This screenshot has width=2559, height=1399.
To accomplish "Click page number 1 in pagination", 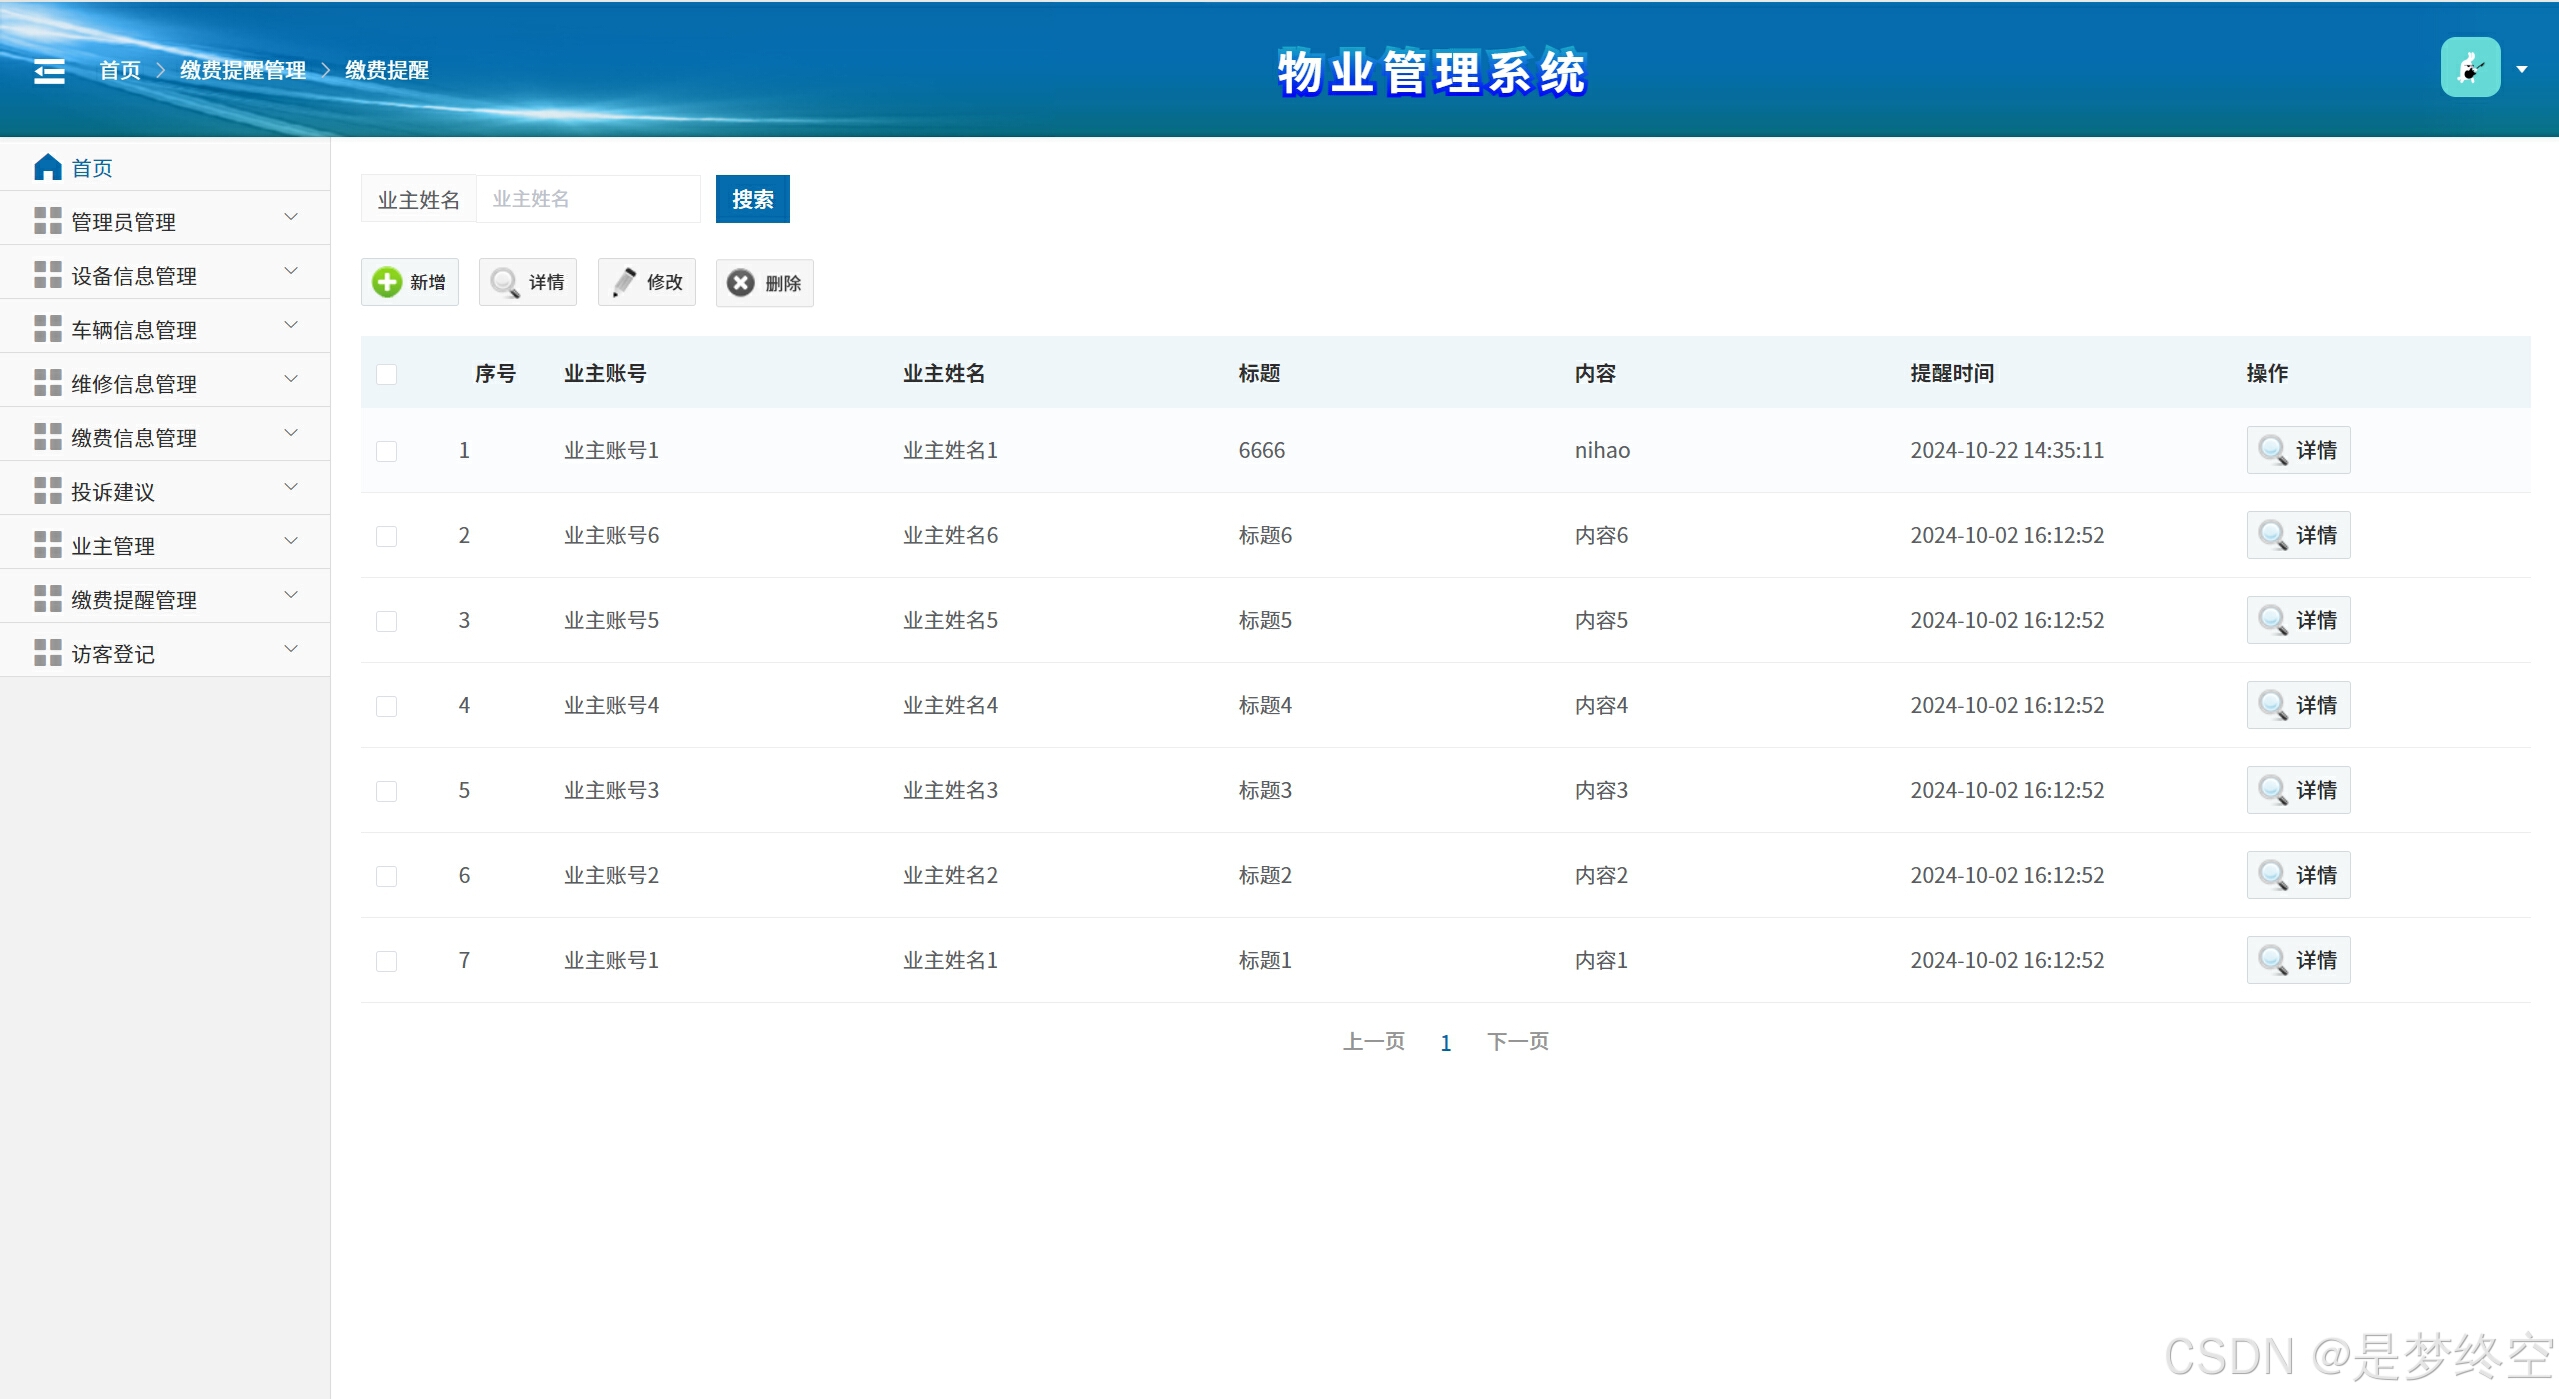I will pyautogui.click(x=1445, y=1043).
